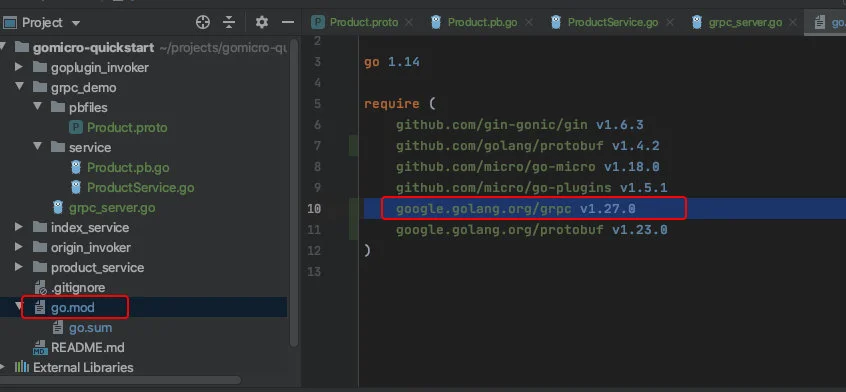The height and width of the screenshot is (392, 846).
Task: Click the origin_invoker folder icon
Action: [x=40, y=247]
